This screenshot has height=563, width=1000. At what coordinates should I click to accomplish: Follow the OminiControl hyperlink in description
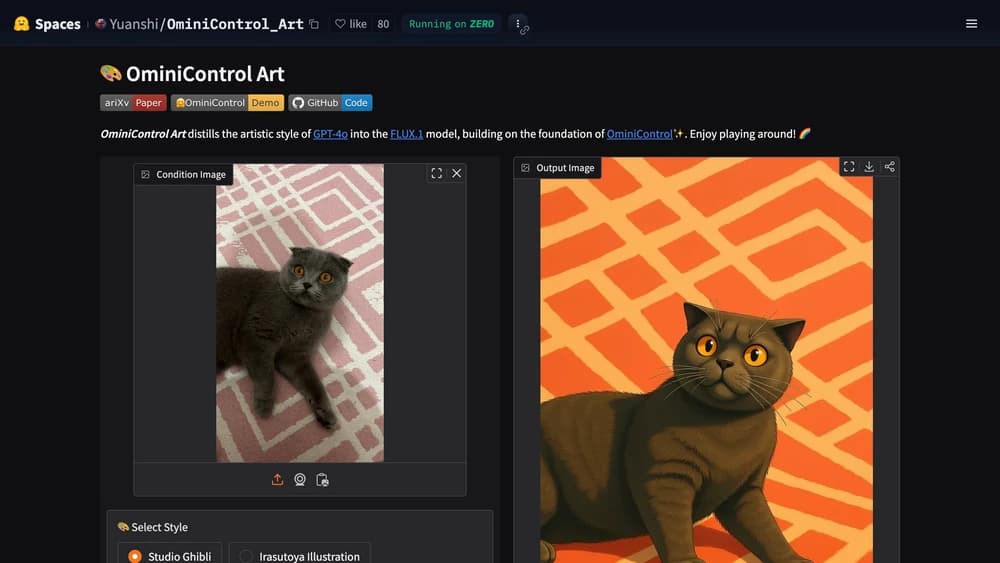coord(639,134)
